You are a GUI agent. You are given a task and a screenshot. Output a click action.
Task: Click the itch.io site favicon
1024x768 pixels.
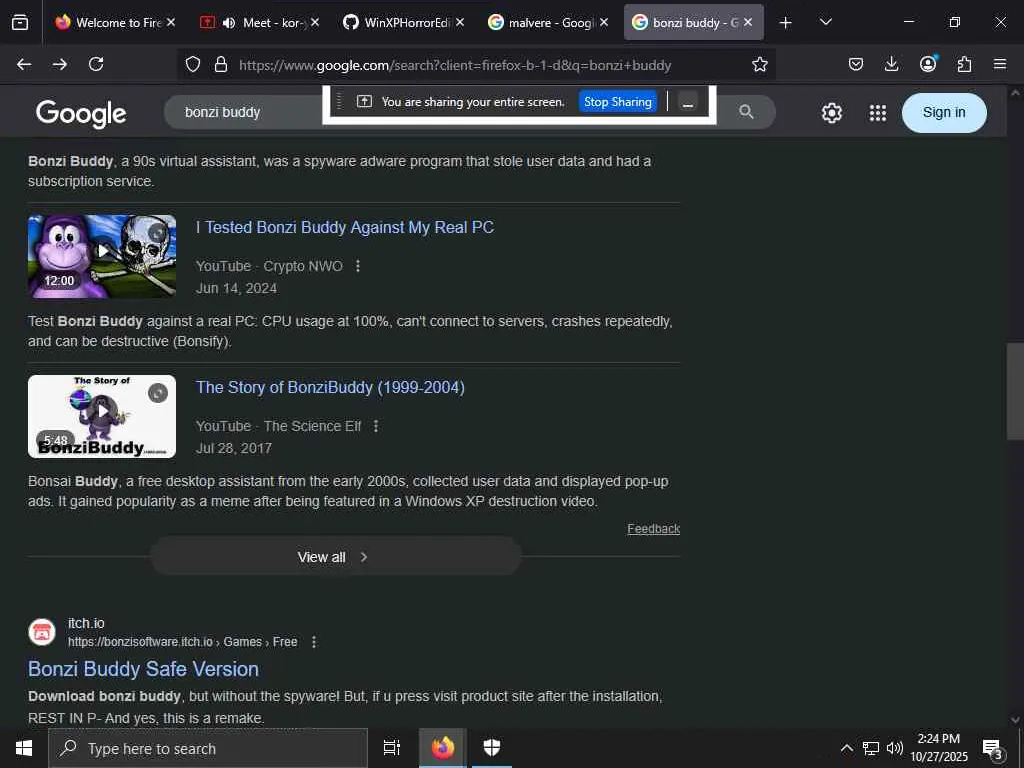pos(42,632)
